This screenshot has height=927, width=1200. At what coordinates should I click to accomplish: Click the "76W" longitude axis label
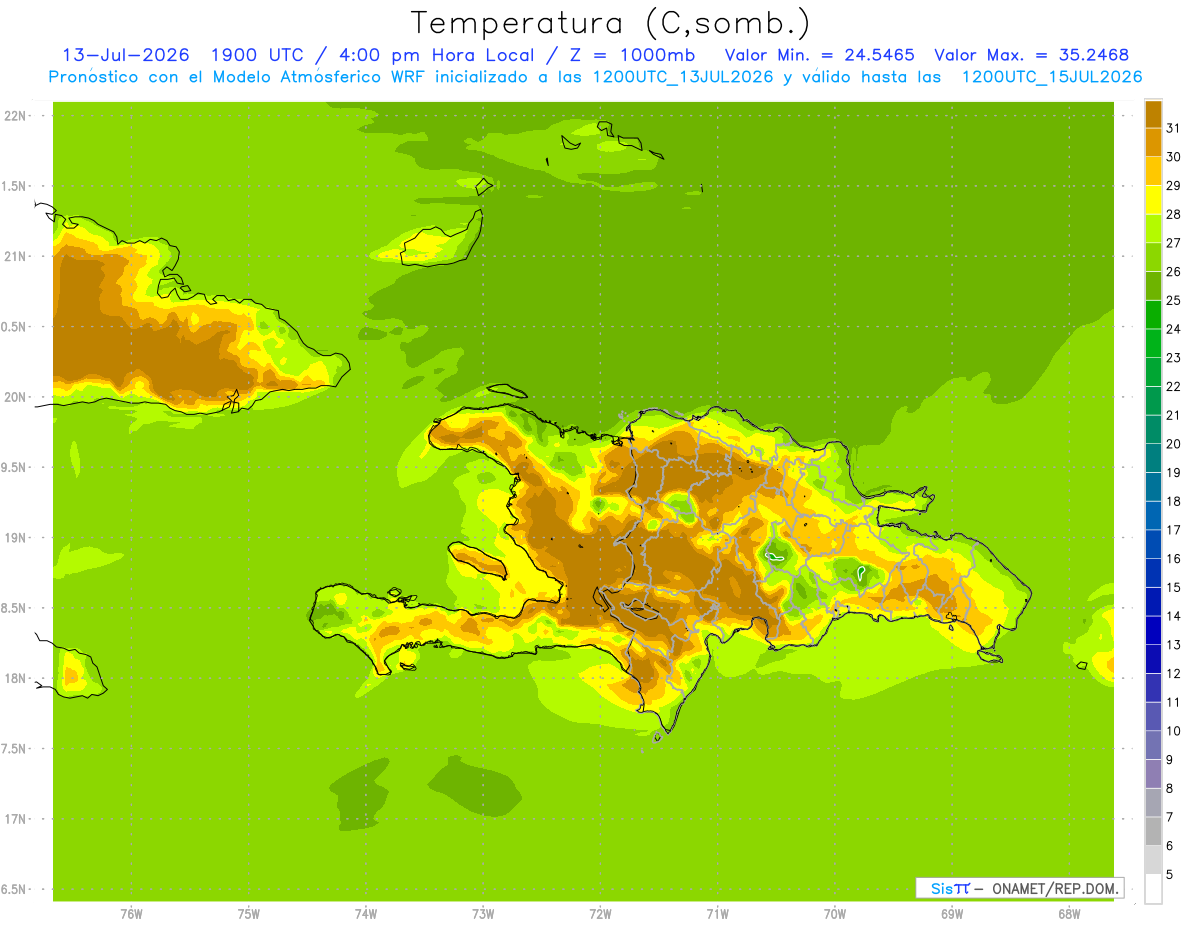click(x=131, y=914)
